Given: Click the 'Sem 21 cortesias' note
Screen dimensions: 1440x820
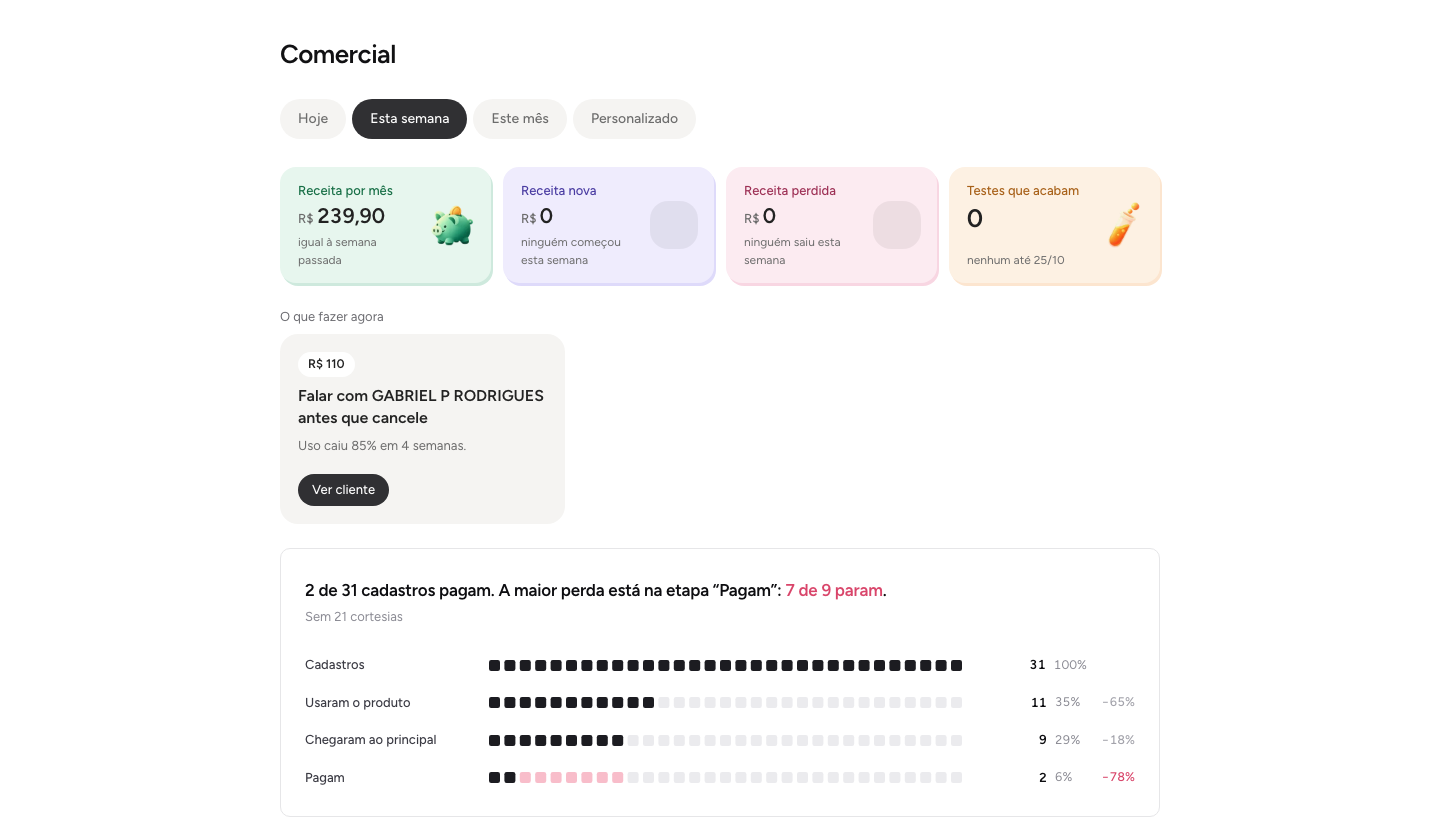Looking at the screenshot, I should 354,617.
